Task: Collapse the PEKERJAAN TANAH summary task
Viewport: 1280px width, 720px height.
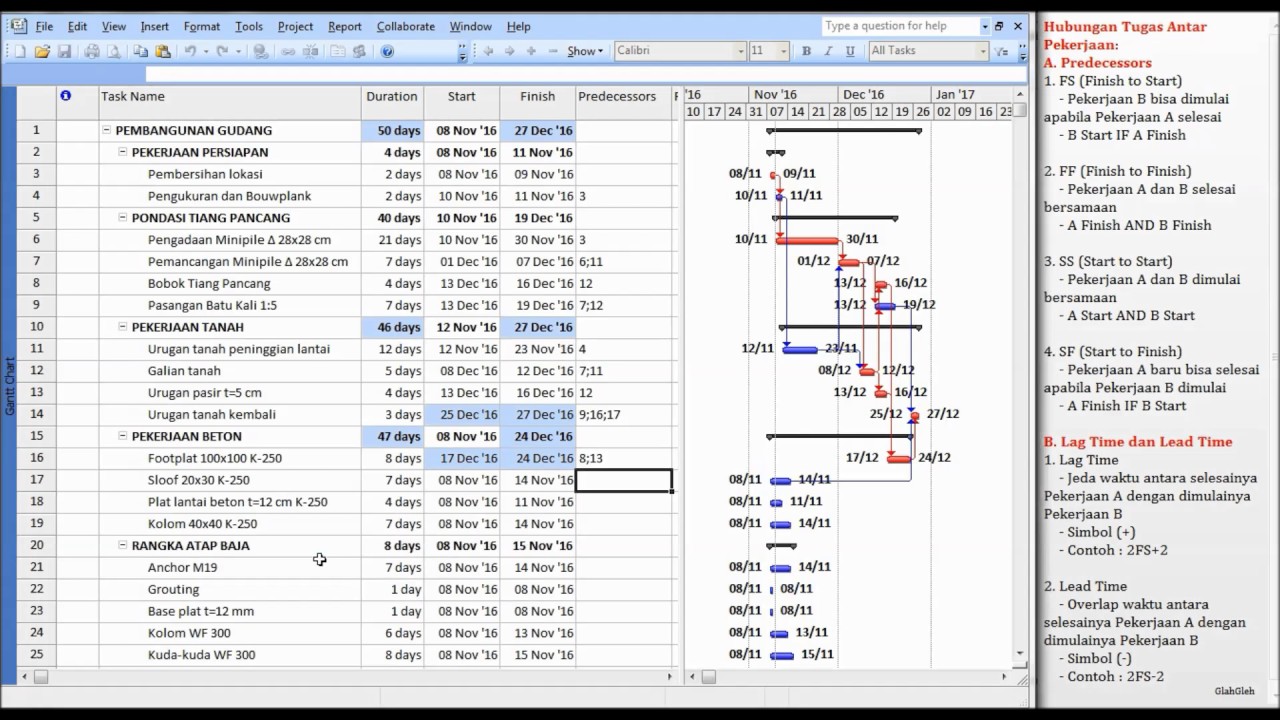Action: [x=122, y=327]
